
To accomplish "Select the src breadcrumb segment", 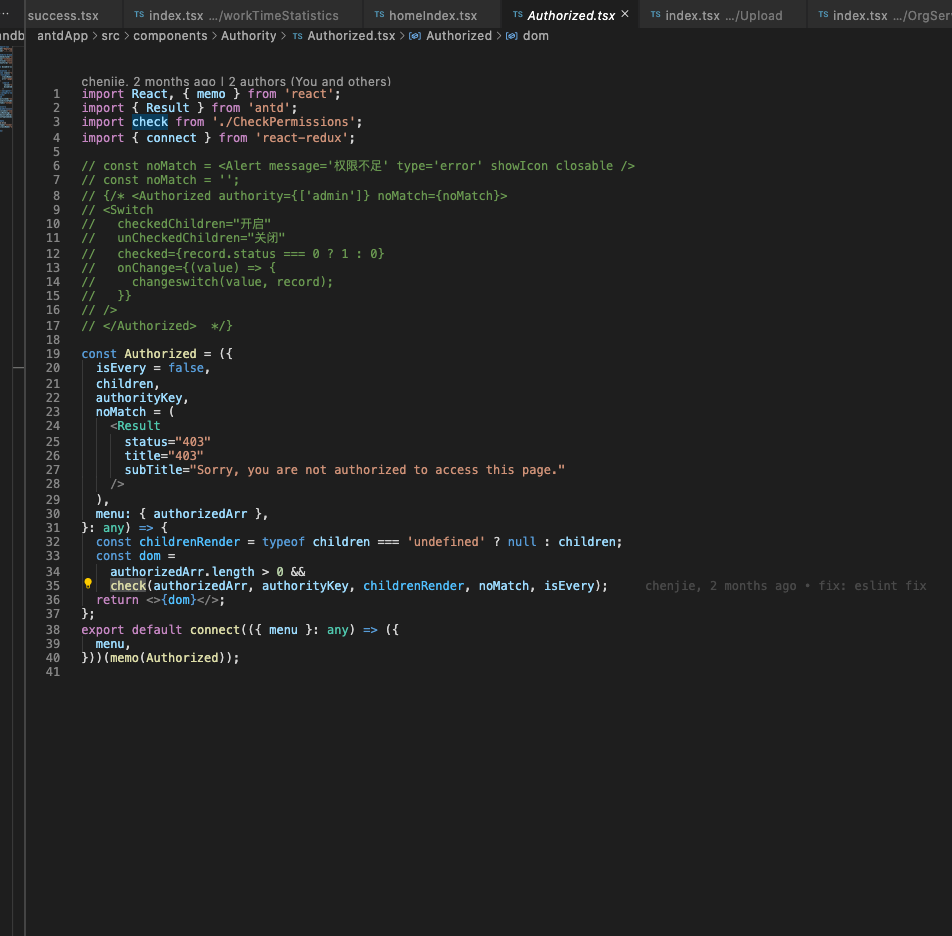I will [x=110, y=36].
